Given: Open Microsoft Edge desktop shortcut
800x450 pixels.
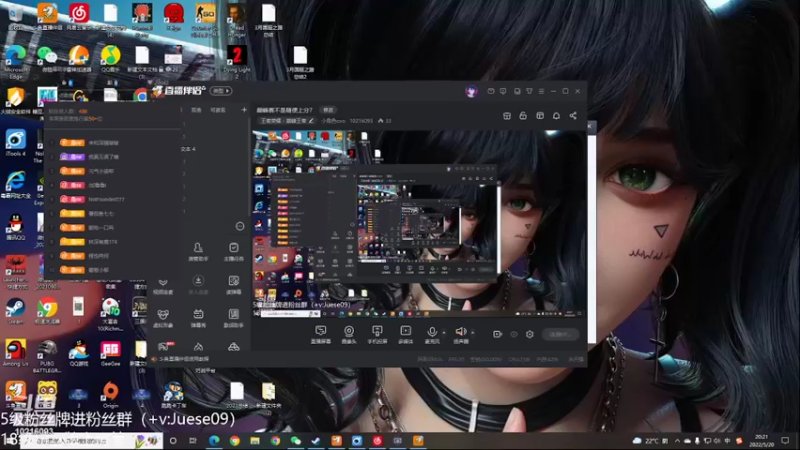Looking at the screenshot, I should click(15, 61).
